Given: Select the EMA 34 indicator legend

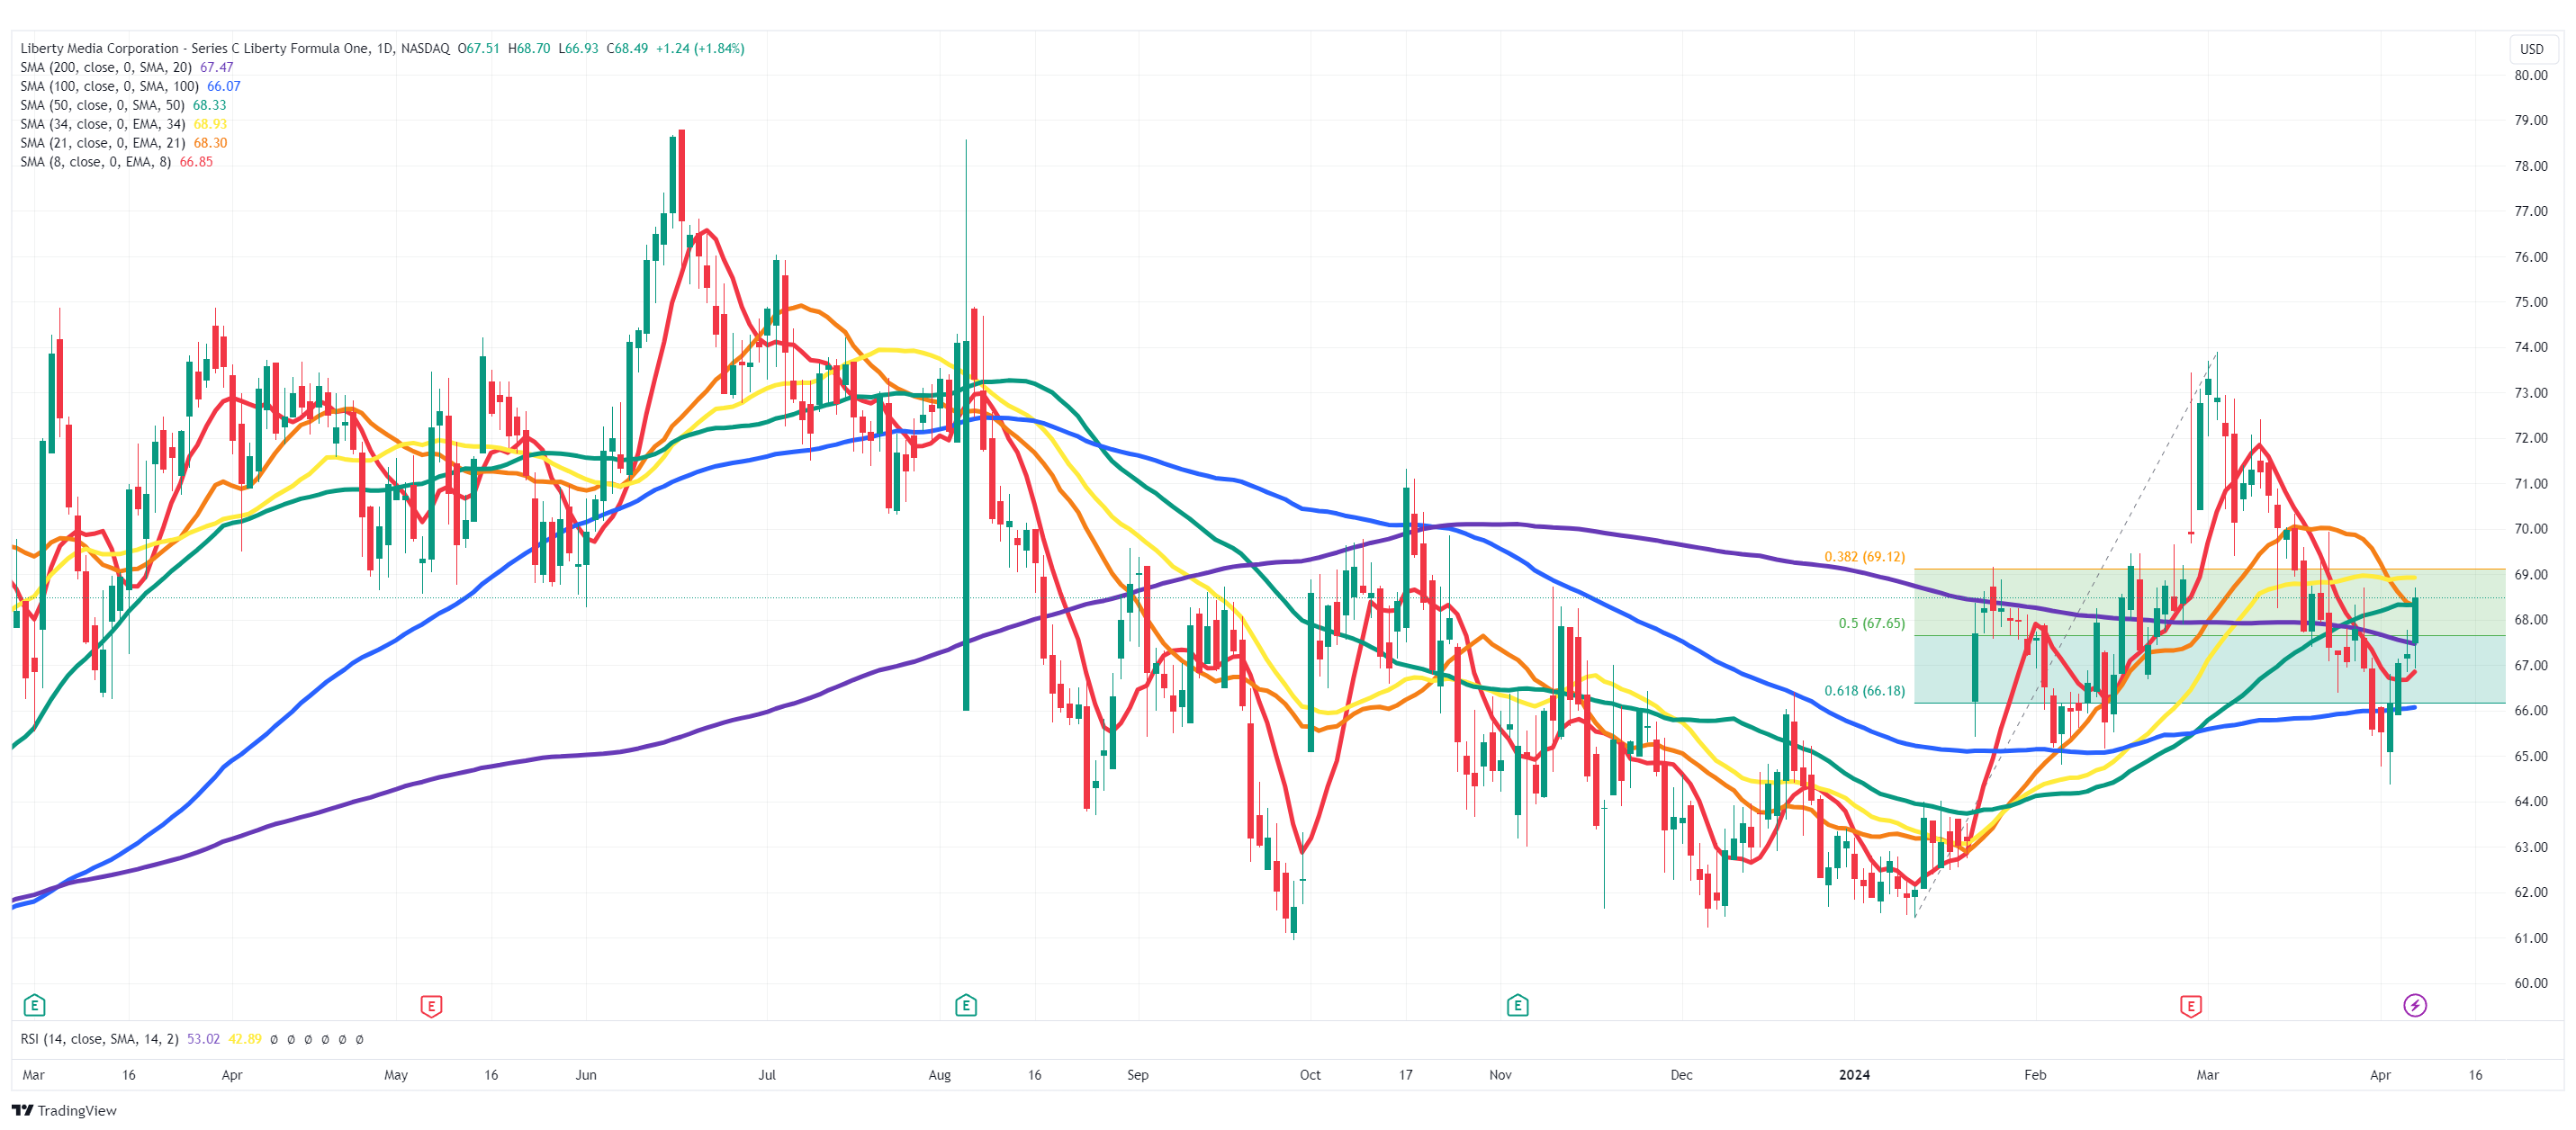Looking at the screenshot, I should pos(102,124).
